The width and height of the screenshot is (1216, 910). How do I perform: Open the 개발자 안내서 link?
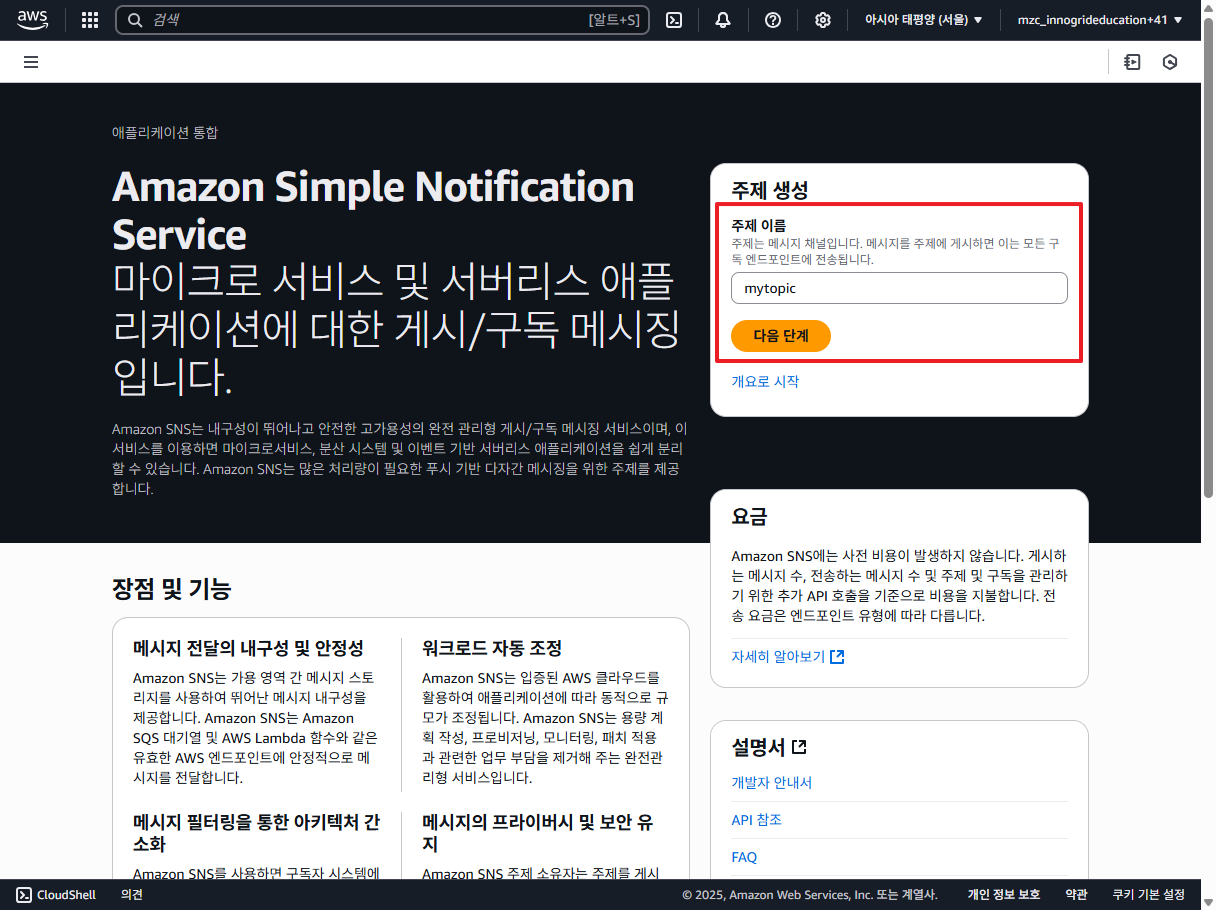click(771, 783)
